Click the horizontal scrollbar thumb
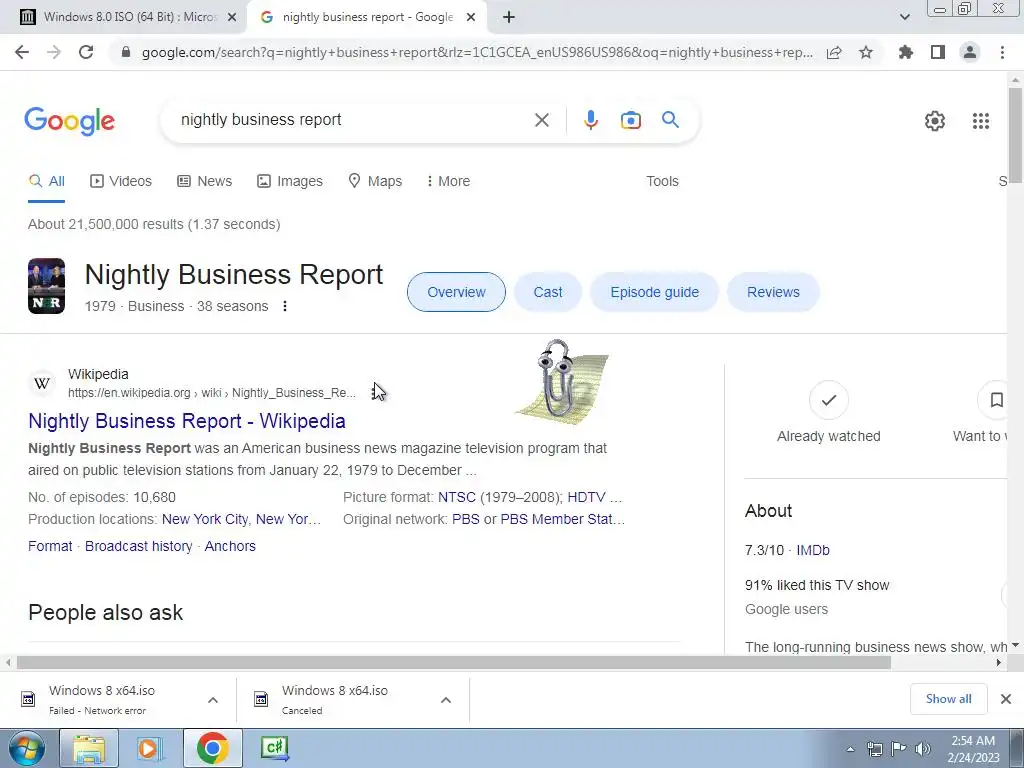 453,662
